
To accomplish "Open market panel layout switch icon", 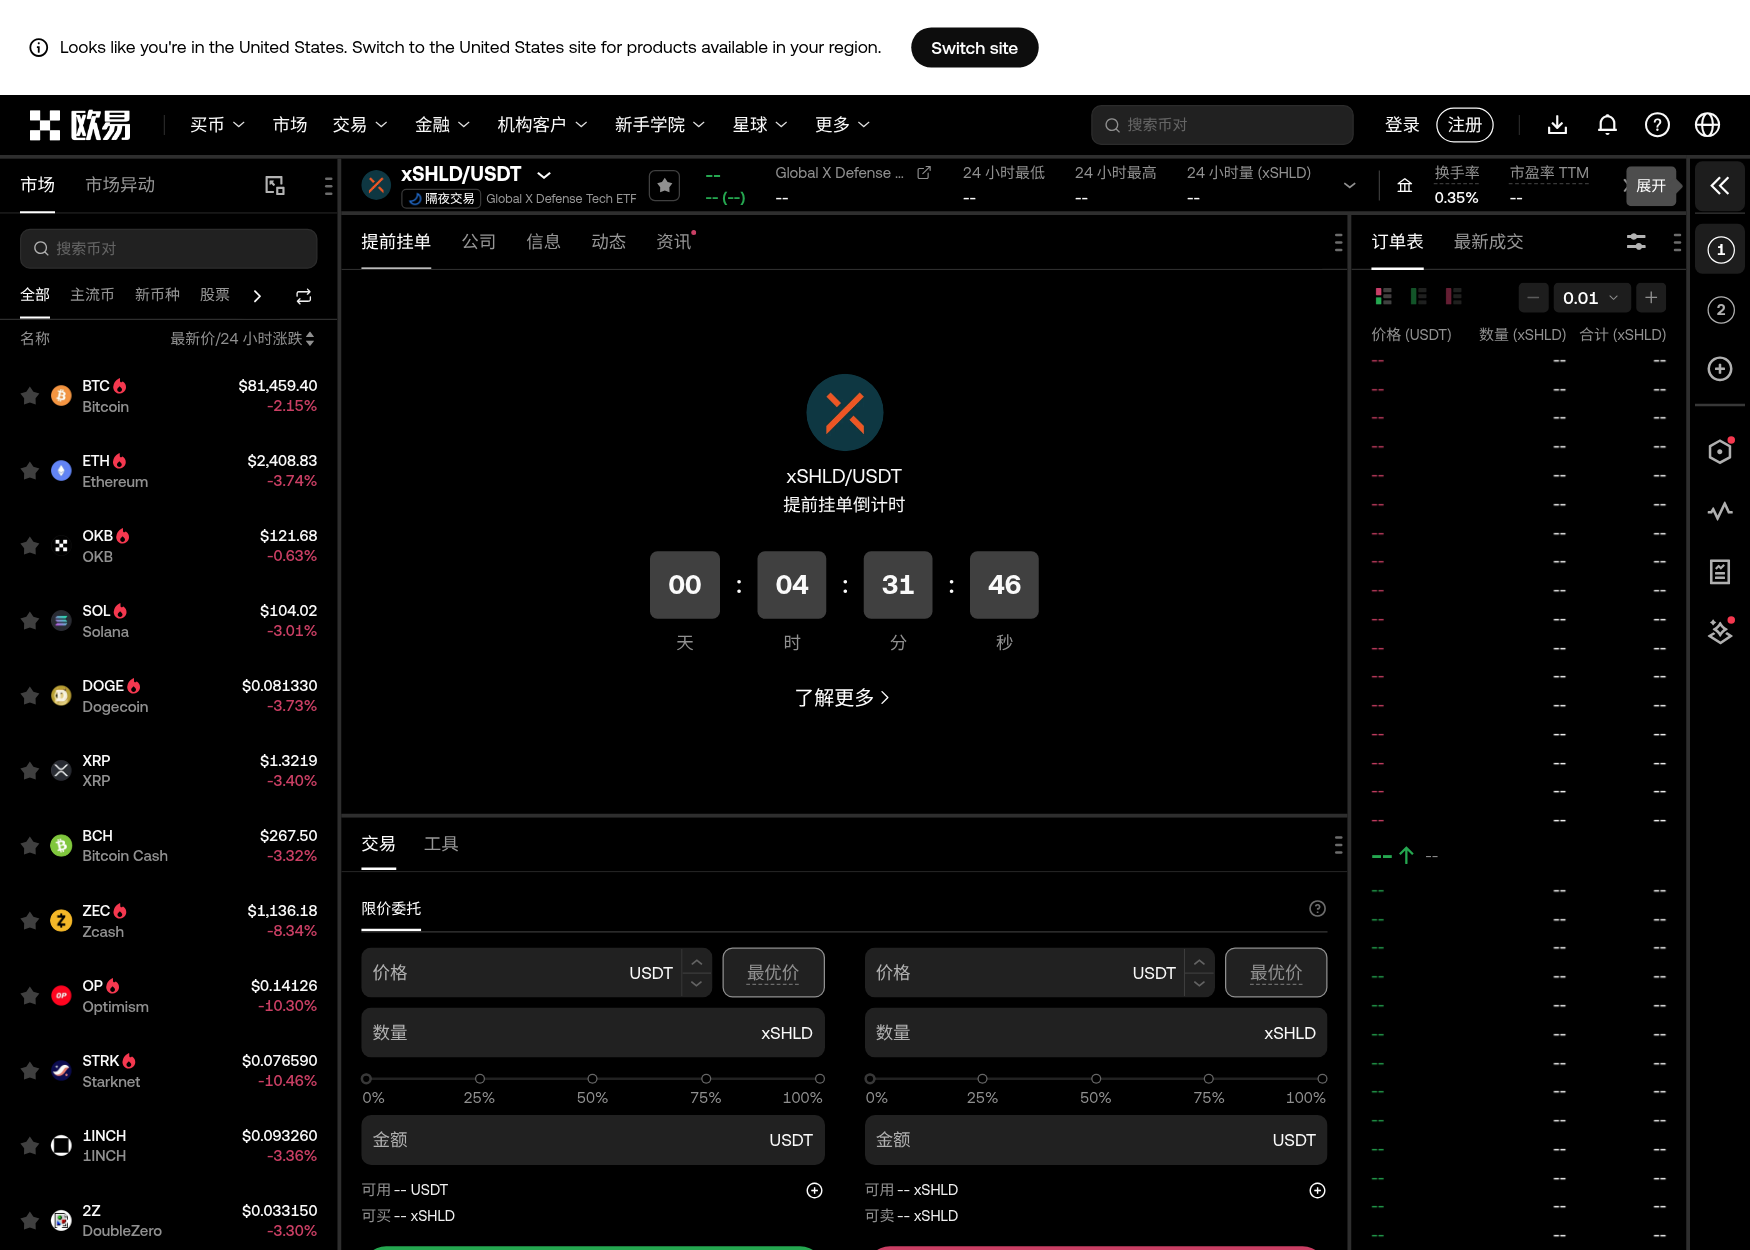I will coord(275,186).
